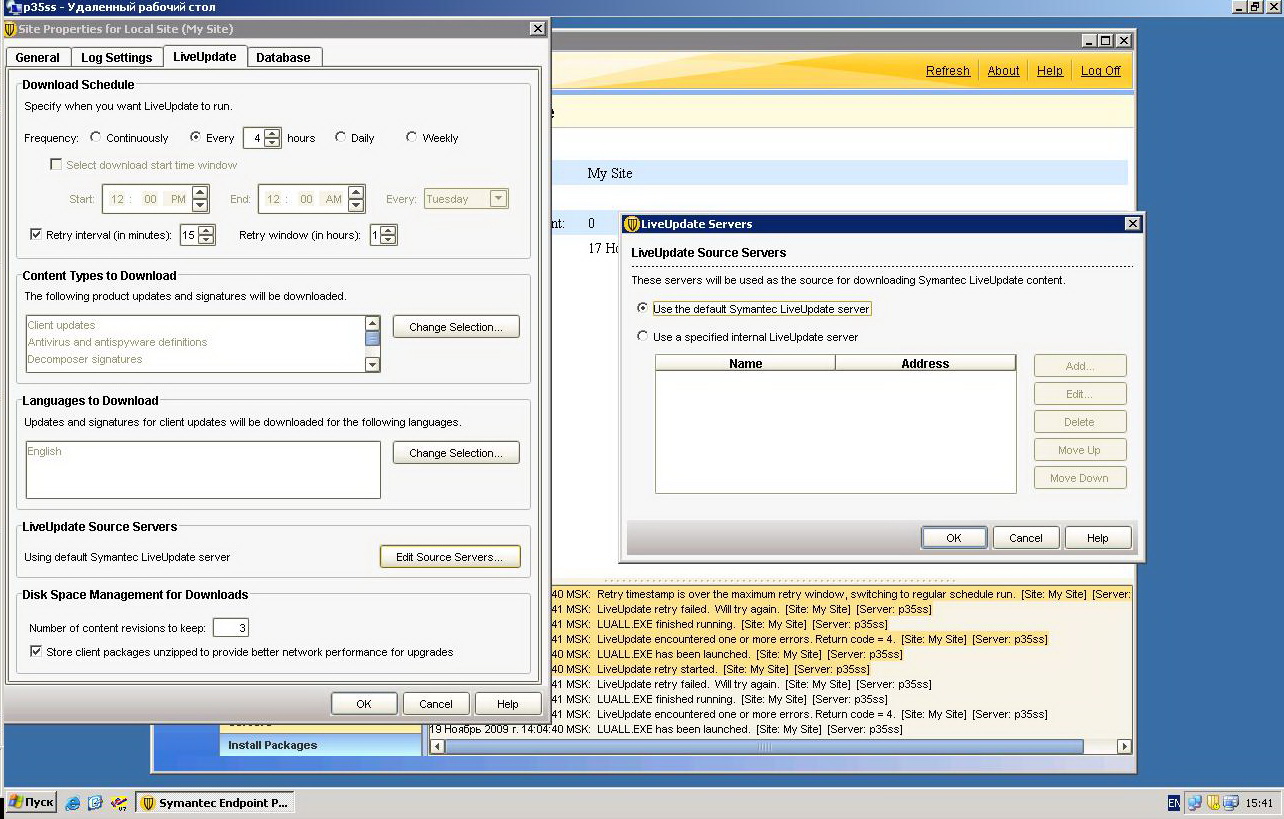Click 'English' in the languages list
1284x819 pixels.
point(45,451)
